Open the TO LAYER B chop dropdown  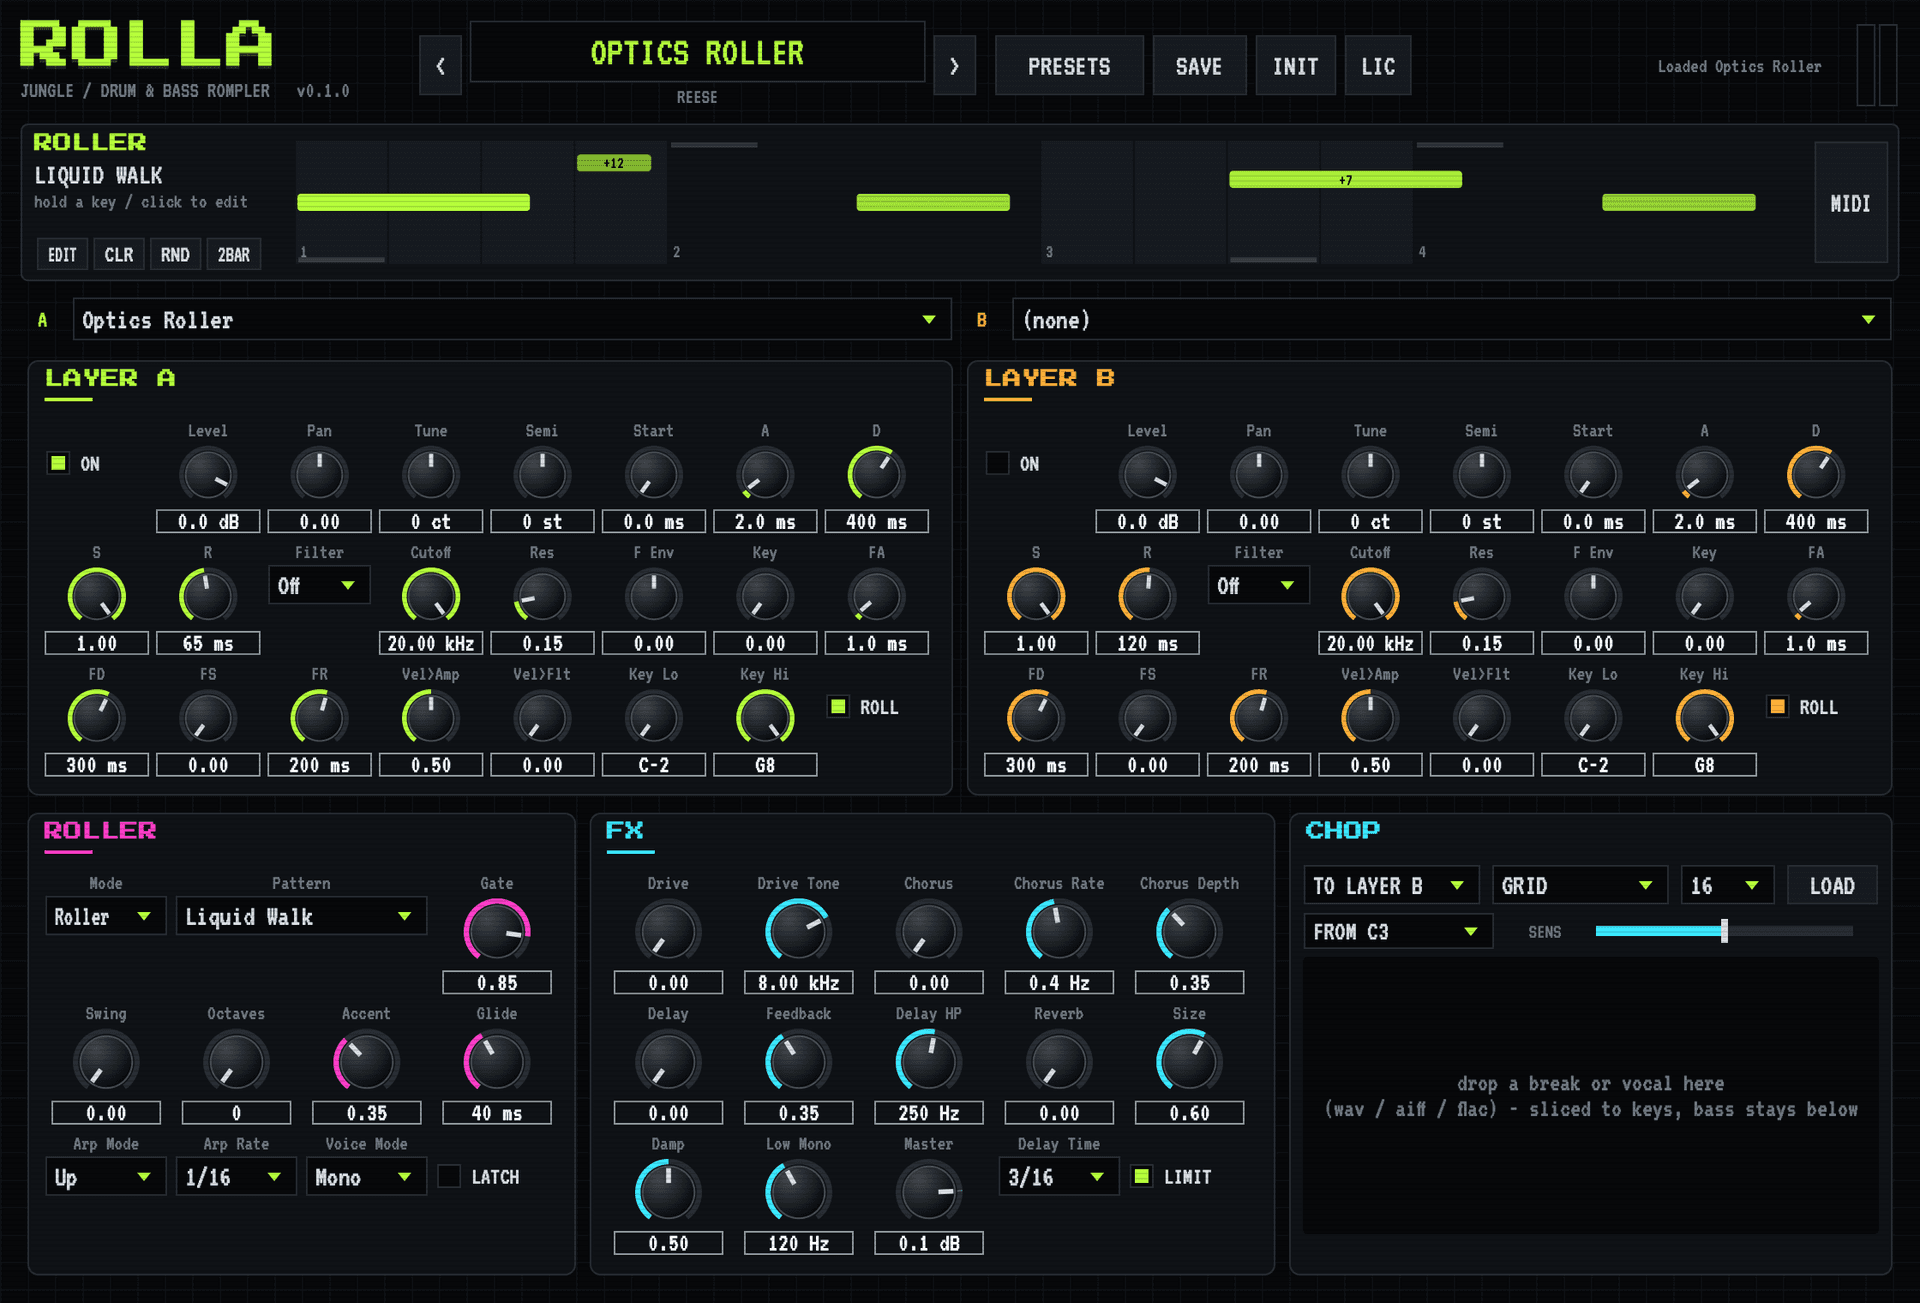(x=1391, y=886)
